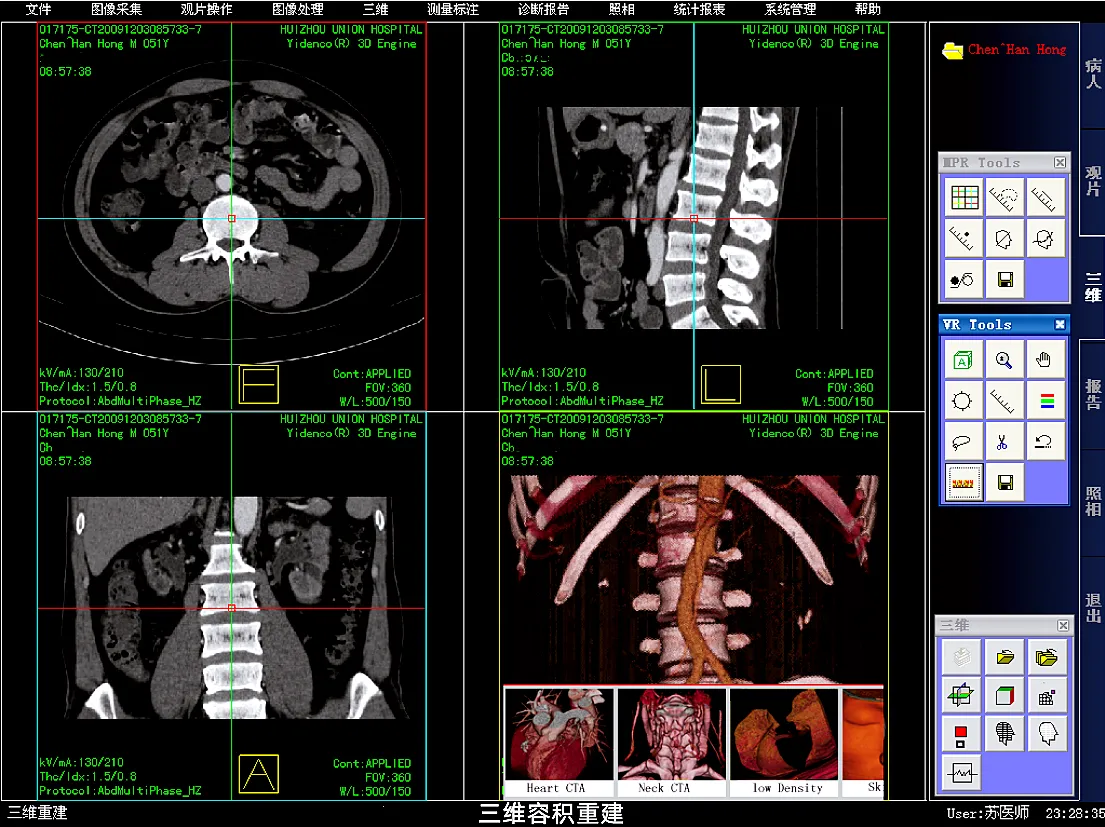
Task: Click the open folder icon in the 三维 panel
Action: [x=1005, y=658]
